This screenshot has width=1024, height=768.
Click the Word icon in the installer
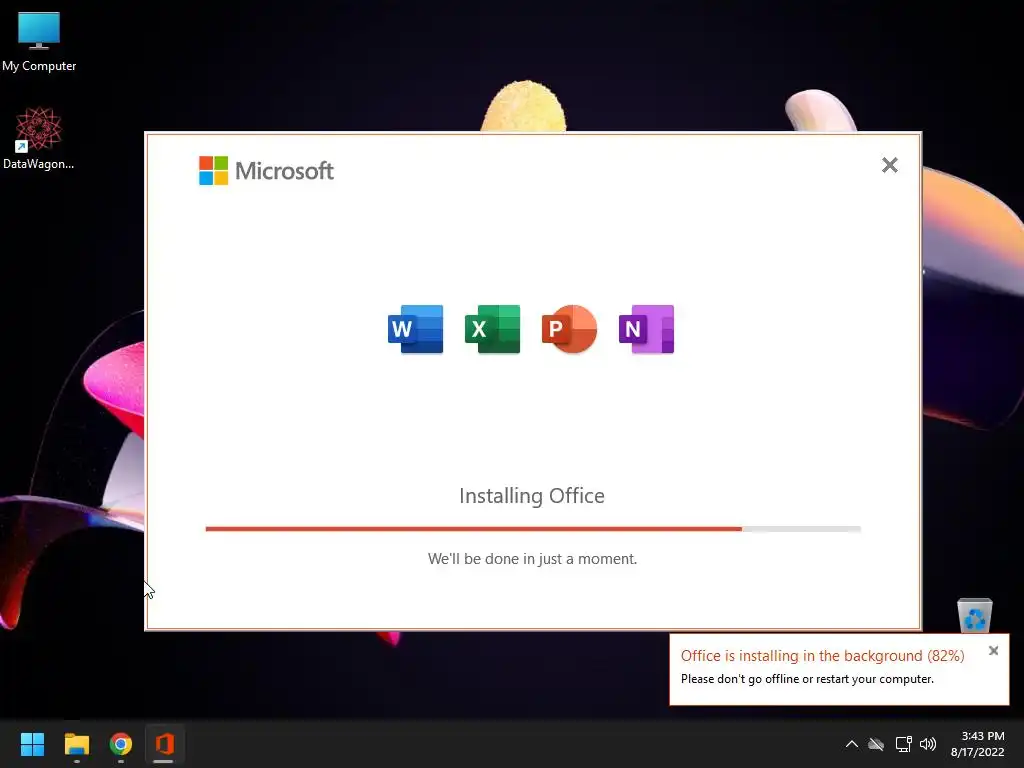click(x=415, y=329)
